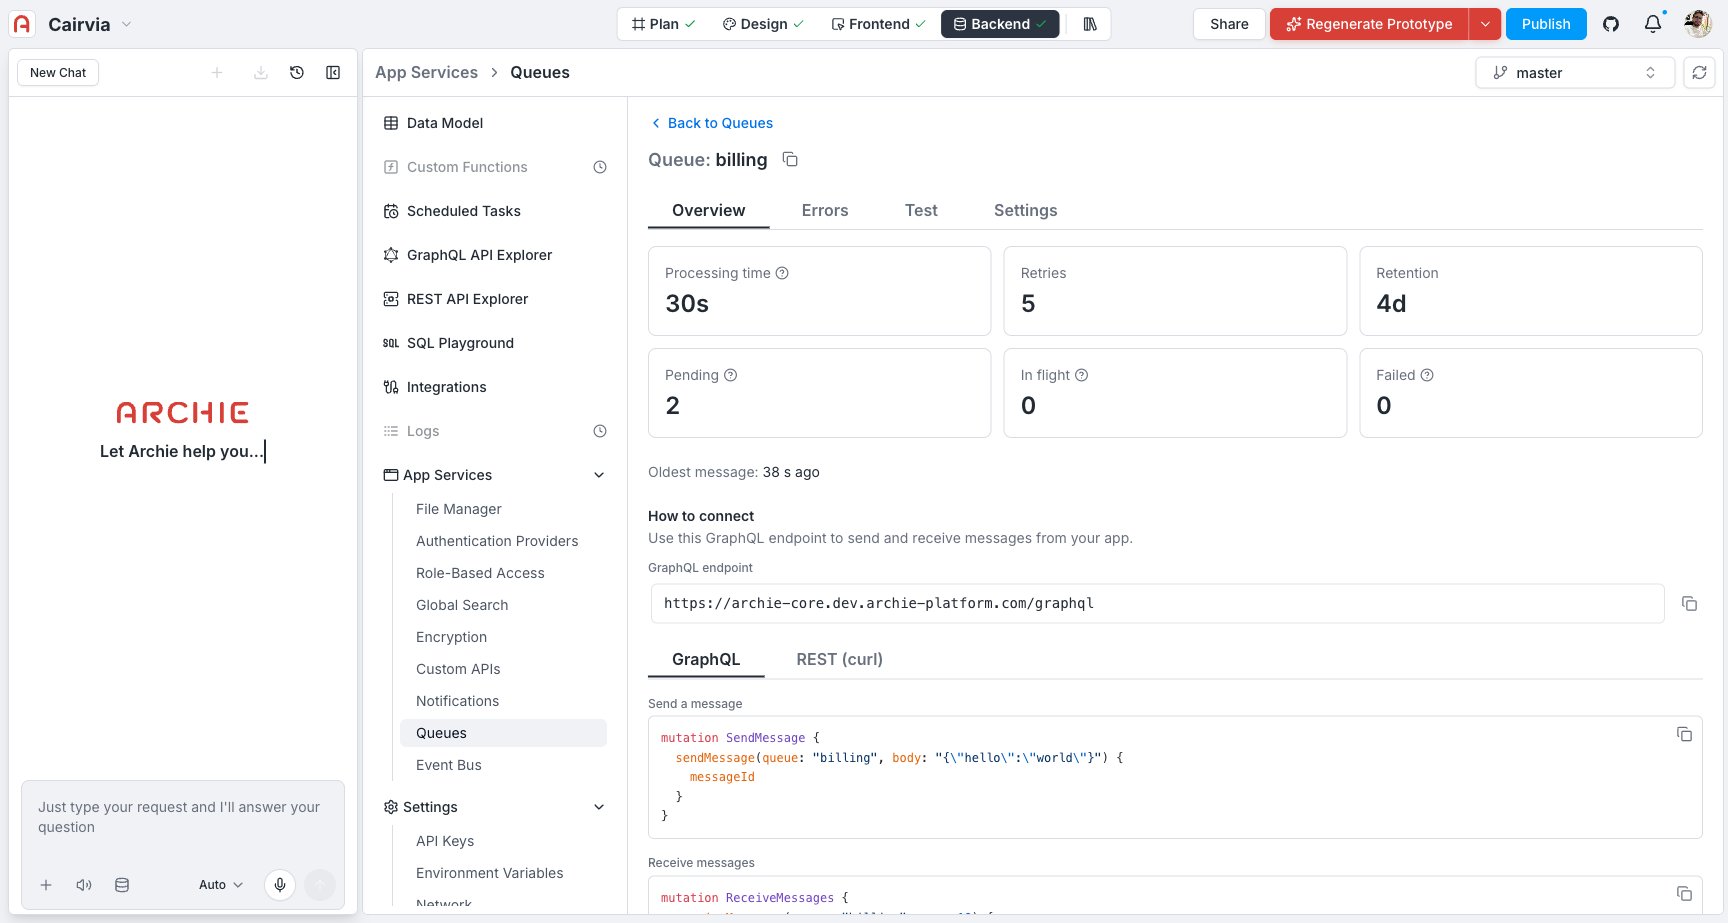
Task: Send chat message with arrow button
Action: tap(320, 884)
